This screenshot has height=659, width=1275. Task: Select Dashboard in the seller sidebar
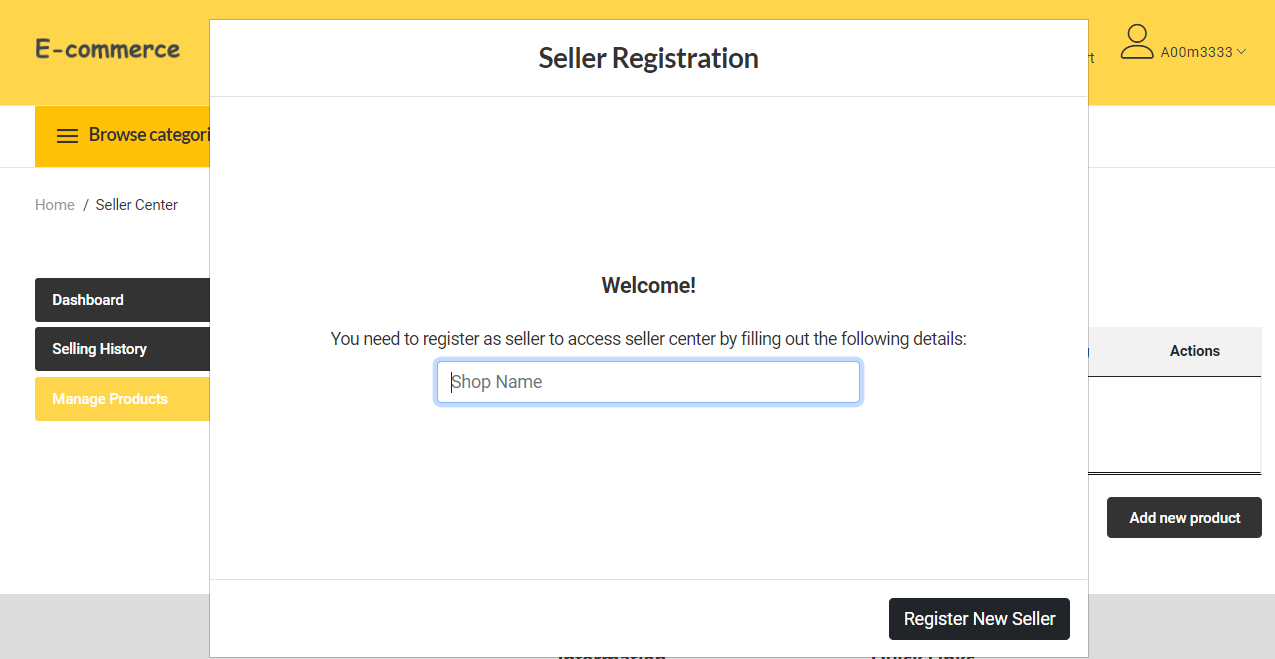tap(88, 299)
